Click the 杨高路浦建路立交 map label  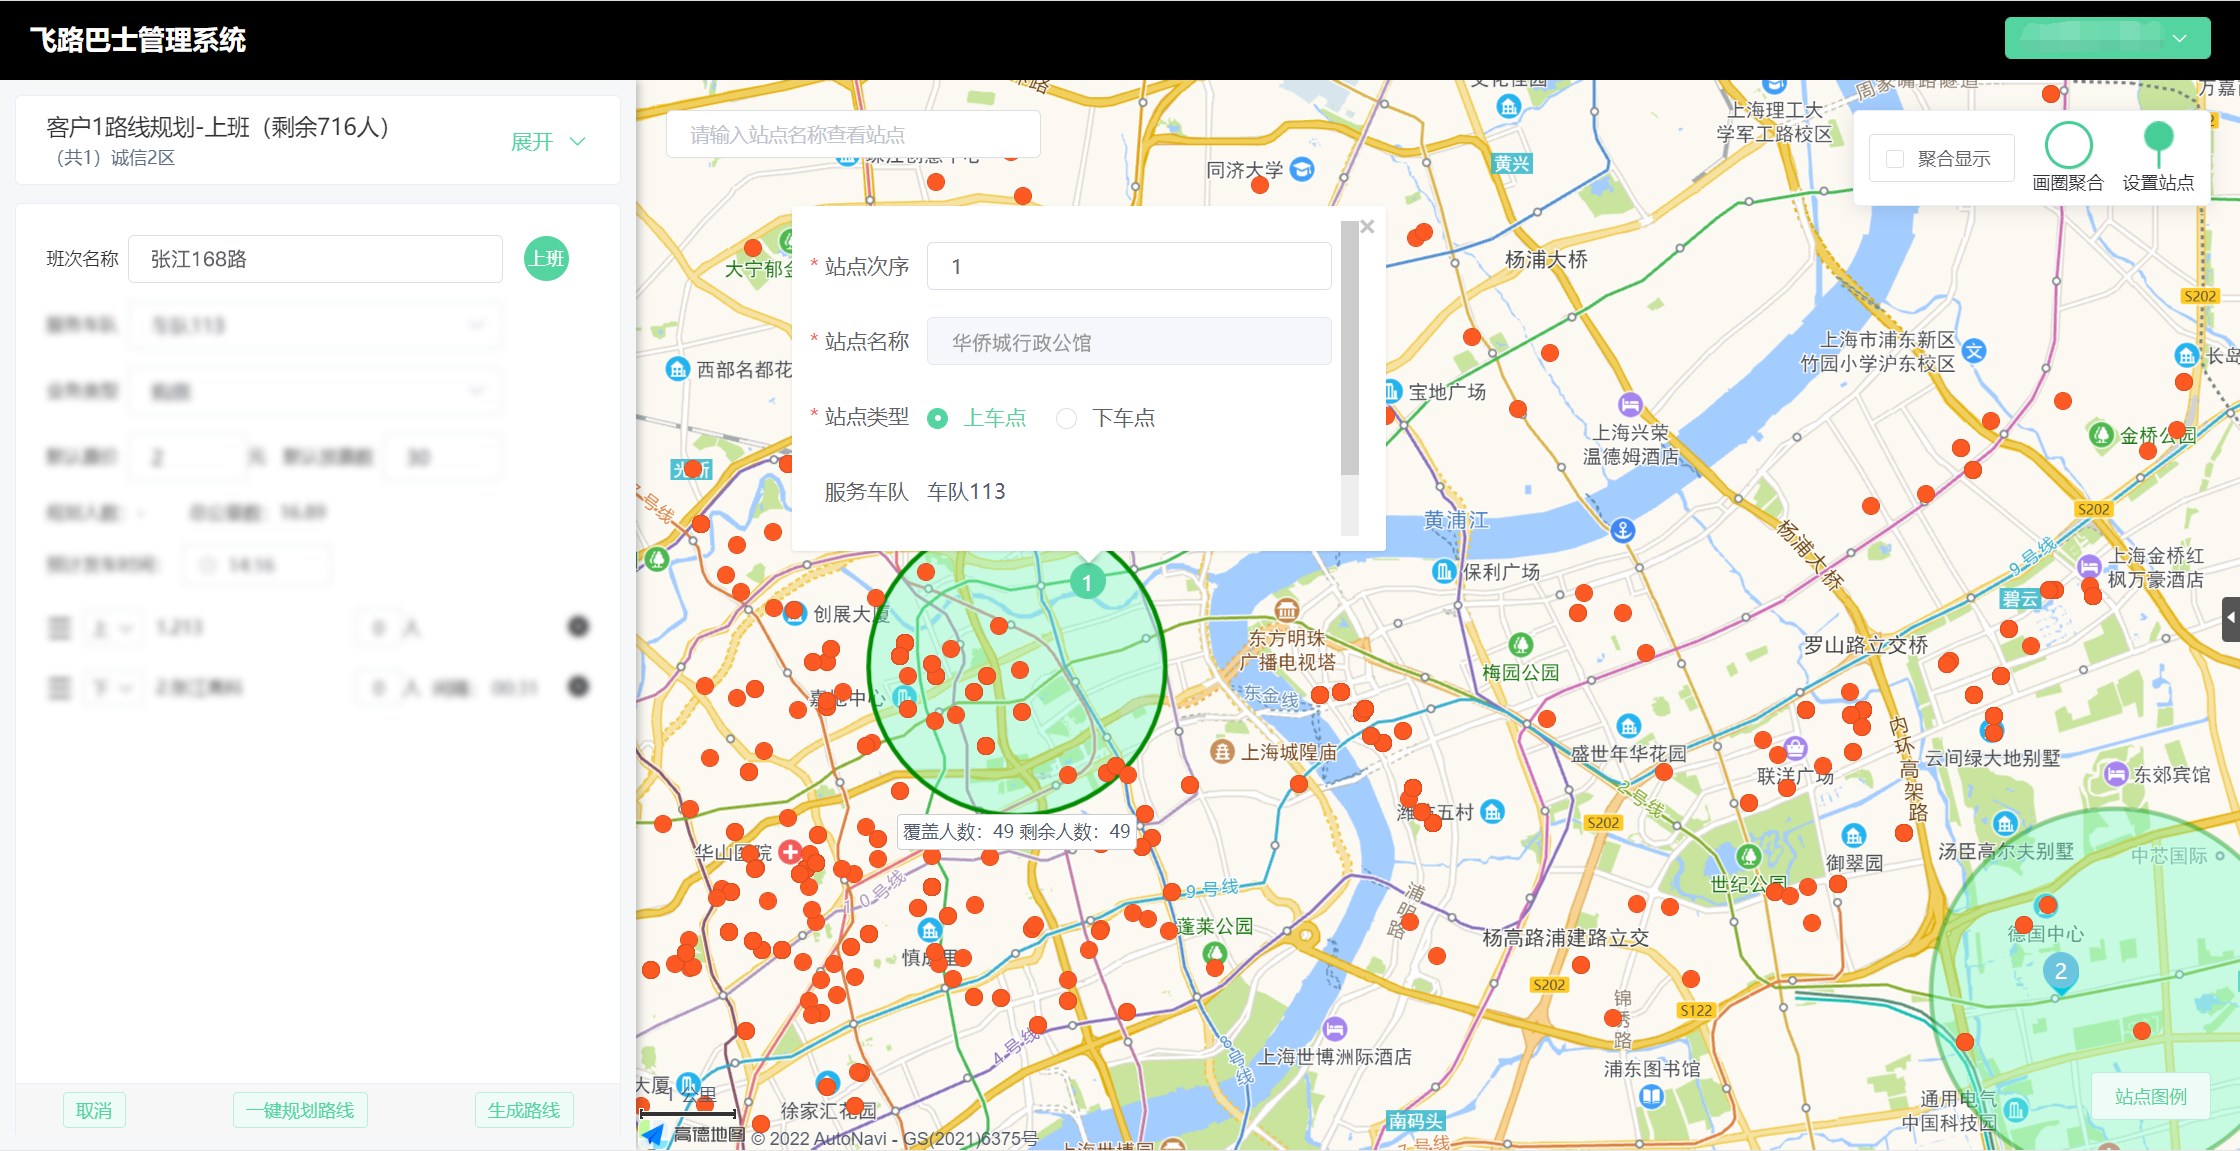click(x=1565, y=937)
